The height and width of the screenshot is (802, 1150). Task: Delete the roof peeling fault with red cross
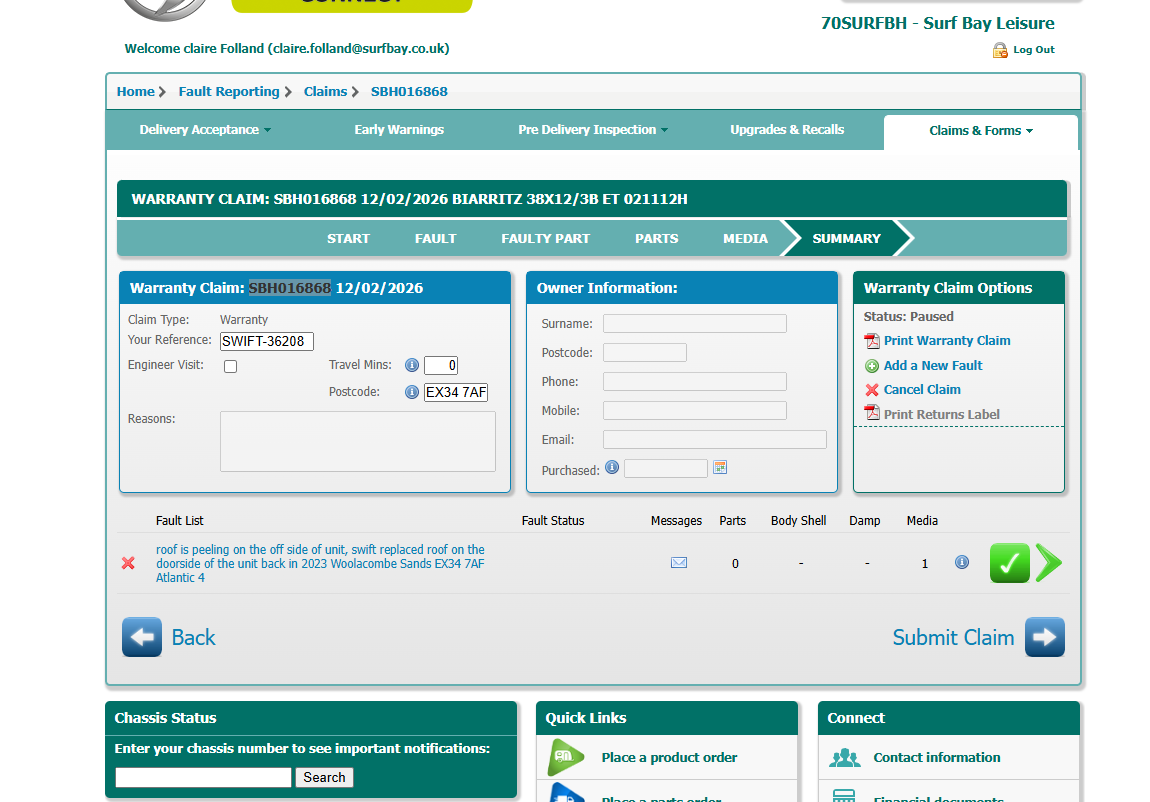coord(128,563)
